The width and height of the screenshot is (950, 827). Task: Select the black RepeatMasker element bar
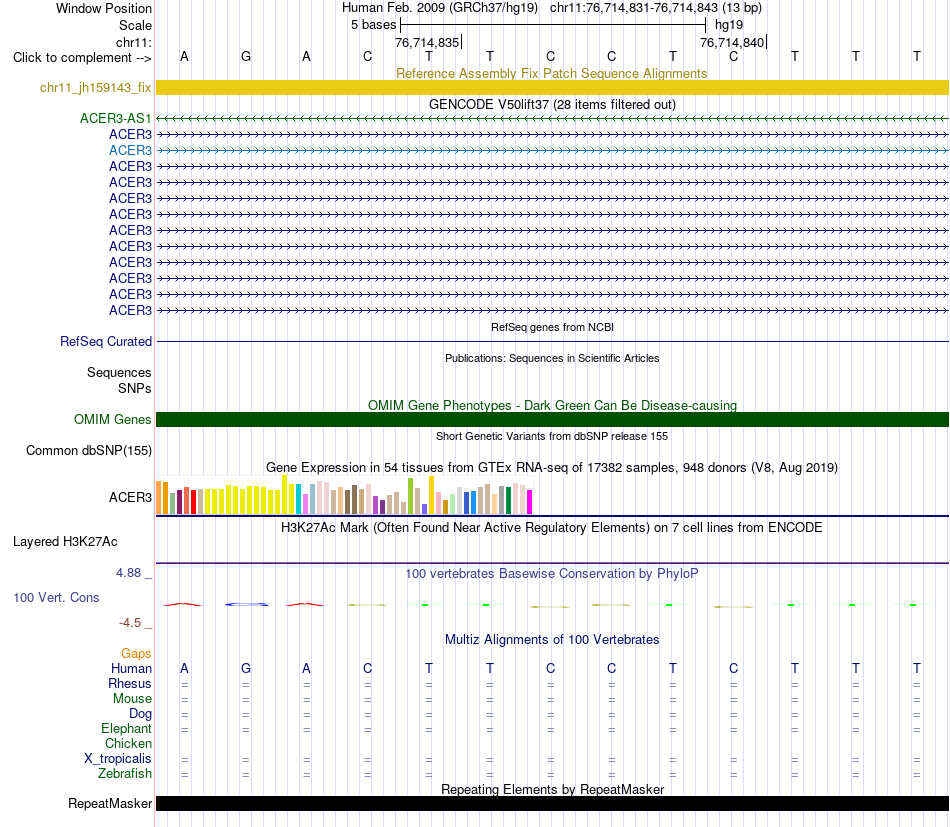click(x=552, y=803)
